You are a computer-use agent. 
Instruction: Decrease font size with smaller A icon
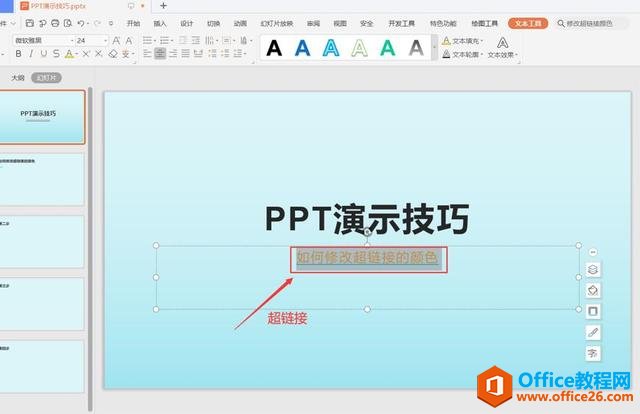coord(129,40)
